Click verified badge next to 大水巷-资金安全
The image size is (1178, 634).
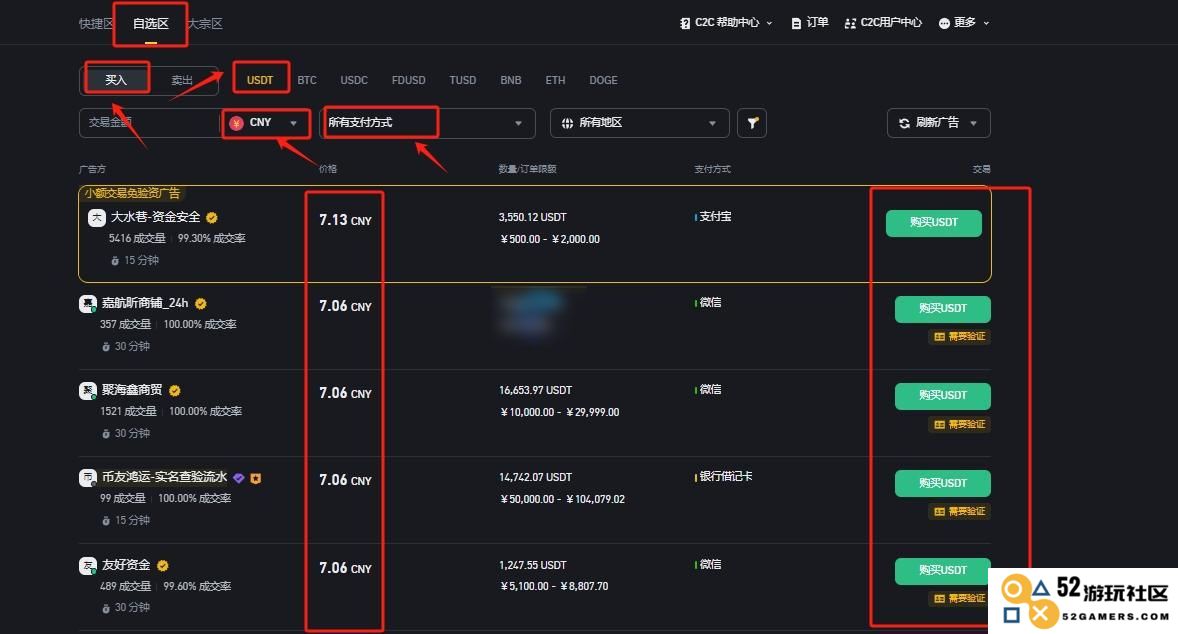click(x=212, y=218)
